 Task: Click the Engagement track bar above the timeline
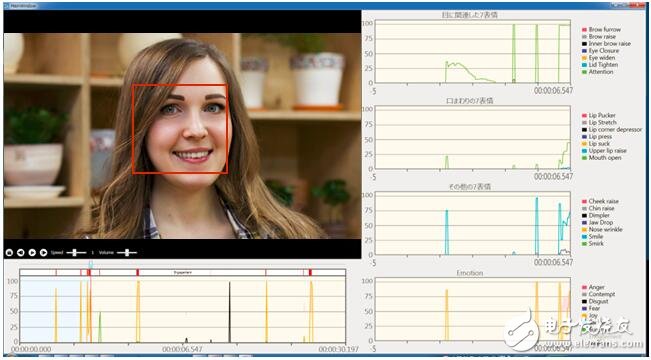(182, 272)
